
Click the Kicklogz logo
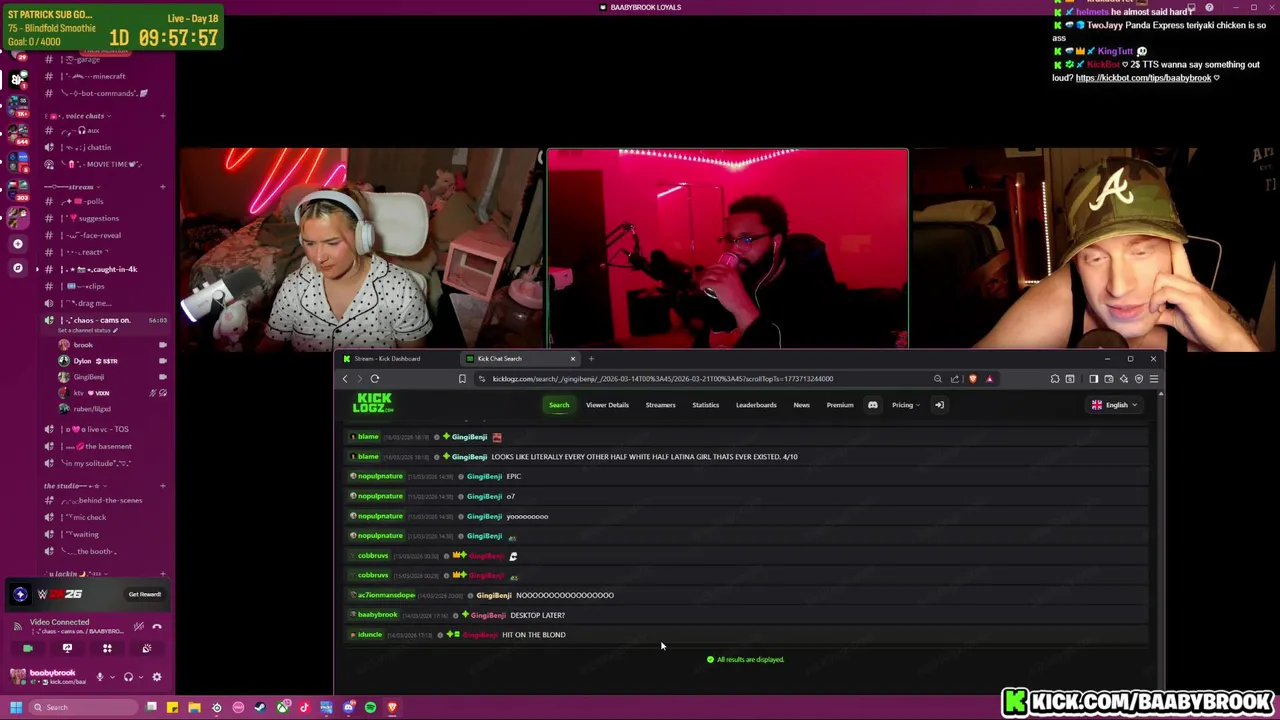[x=373, y=403]
